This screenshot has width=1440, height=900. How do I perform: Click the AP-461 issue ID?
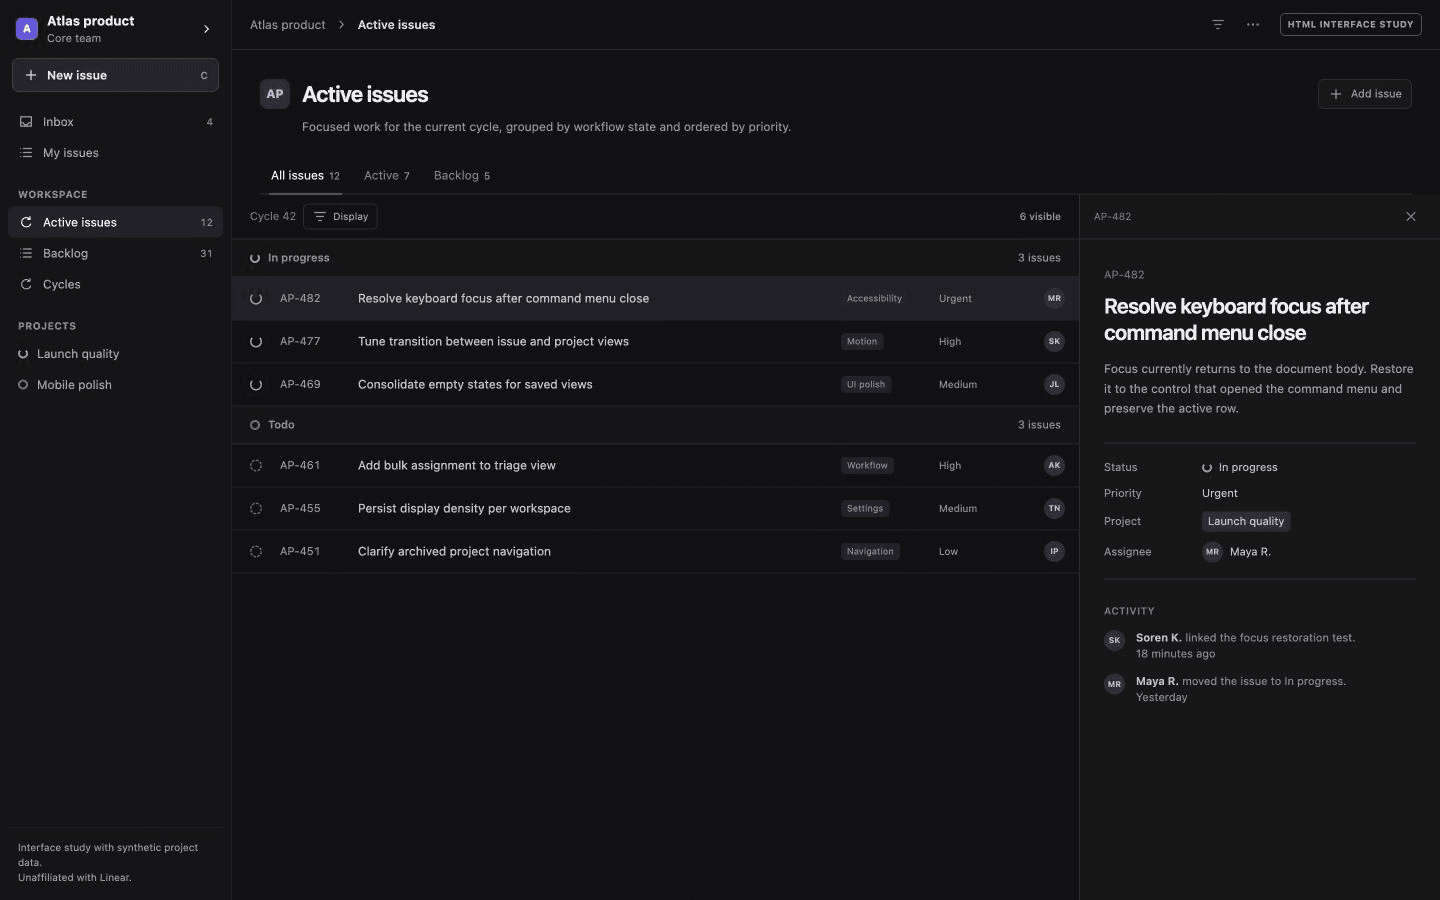coord(300,466)
